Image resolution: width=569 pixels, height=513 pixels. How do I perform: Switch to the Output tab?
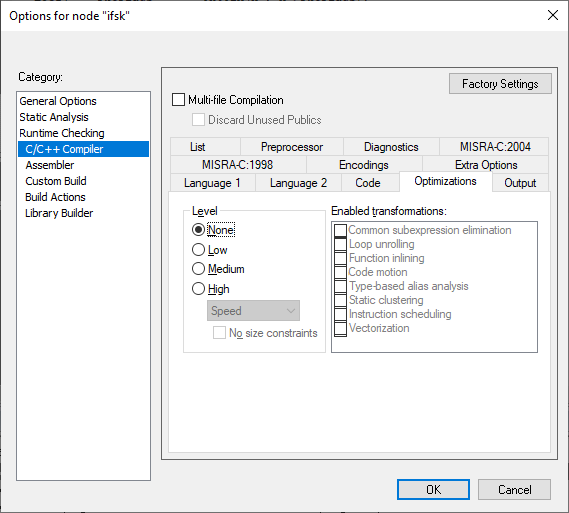[x=520, y=182]
